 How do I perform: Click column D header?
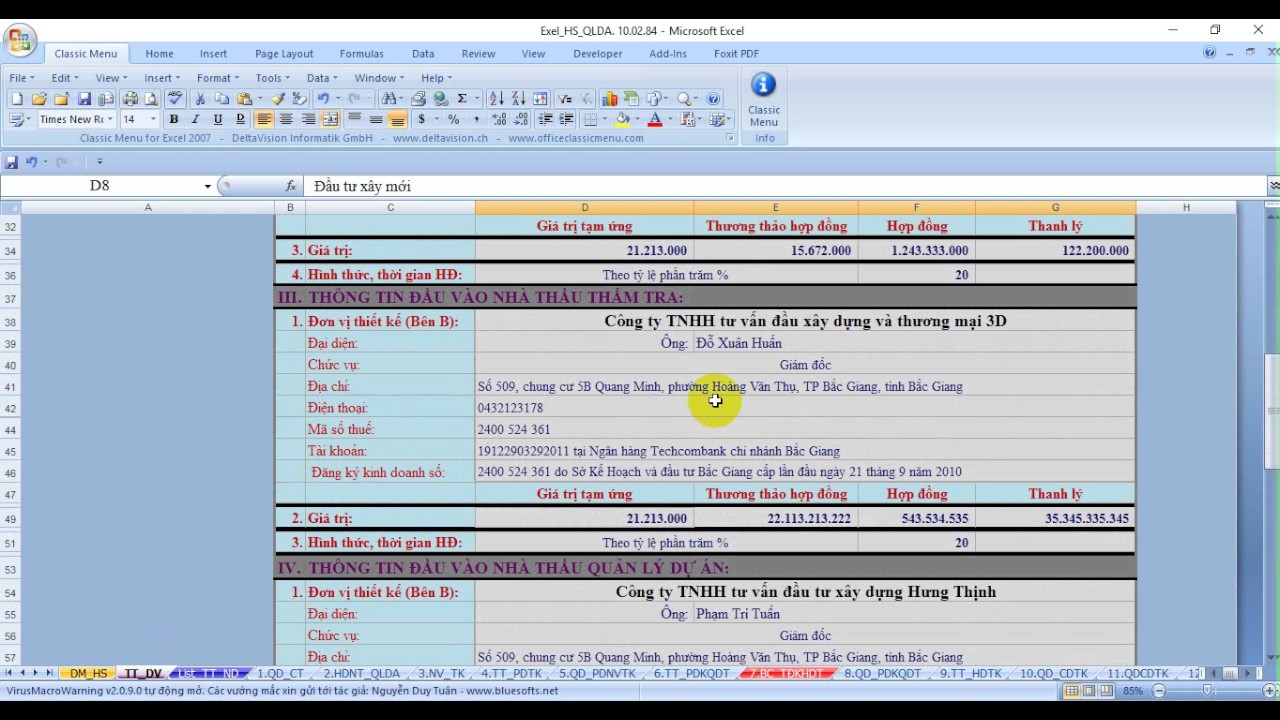tap(584, 207)
